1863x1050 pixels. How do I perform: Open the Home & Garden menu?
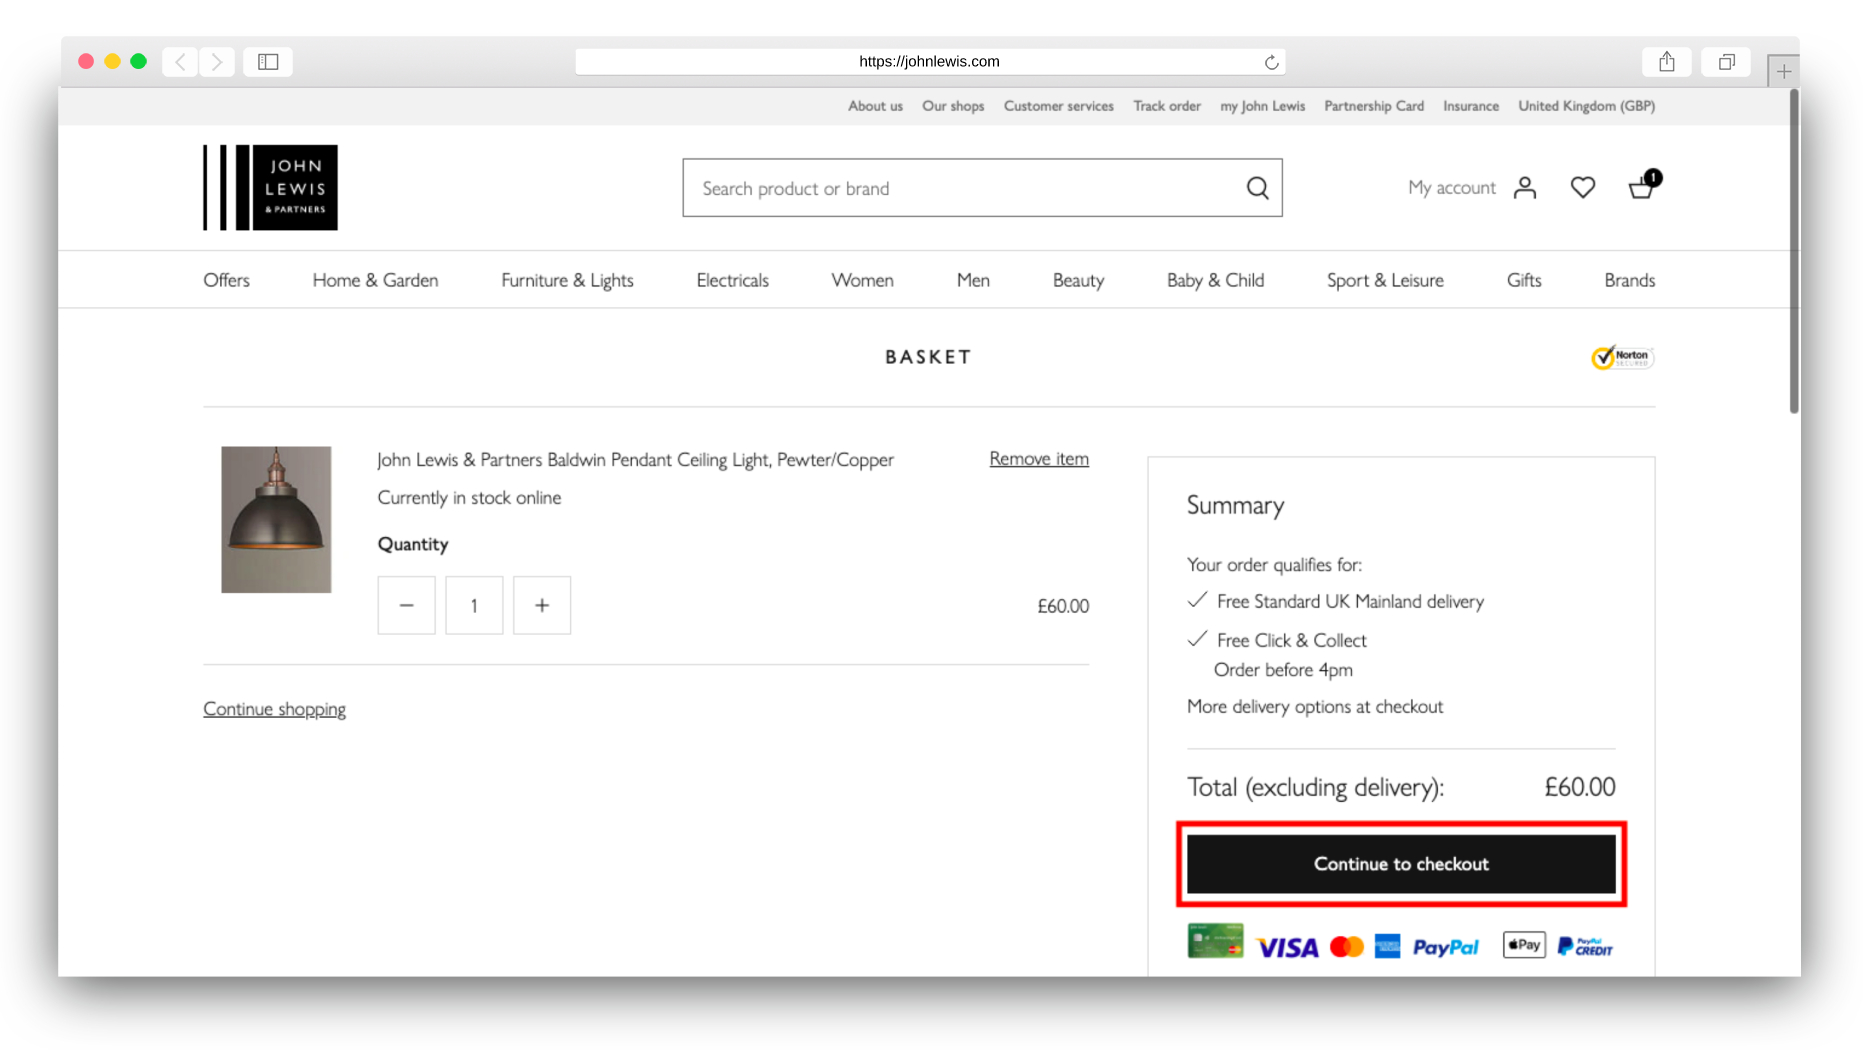tap(375, 280)
